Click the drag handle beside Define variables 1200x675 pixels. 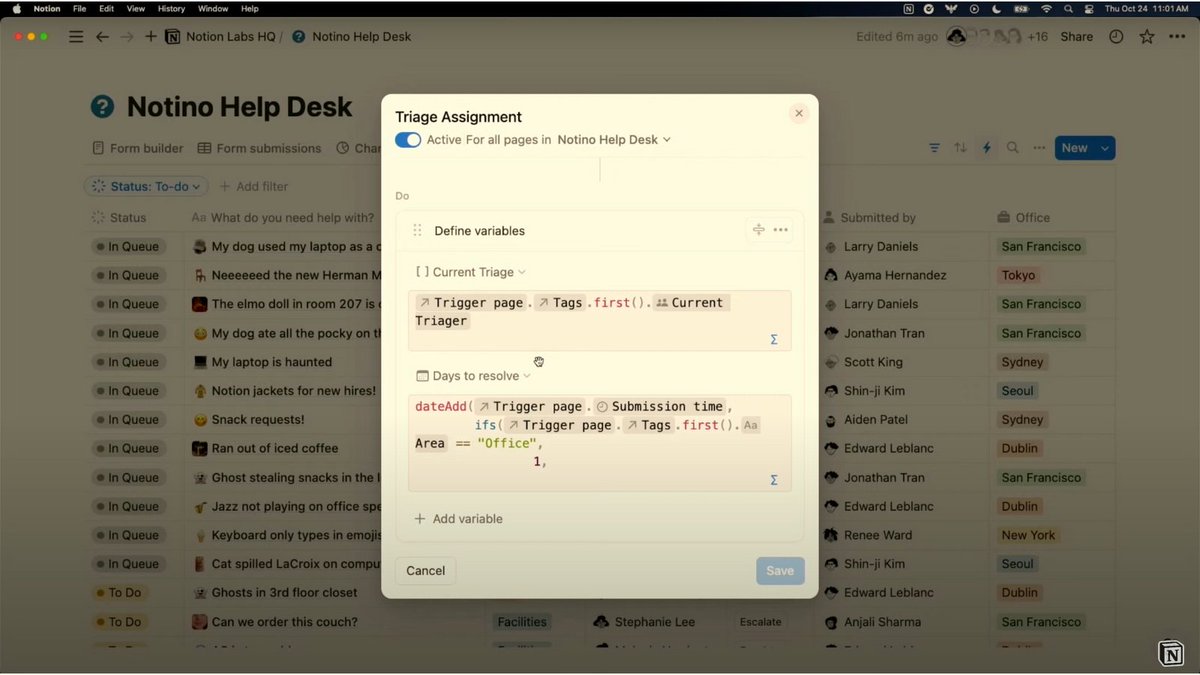point(417,230)
